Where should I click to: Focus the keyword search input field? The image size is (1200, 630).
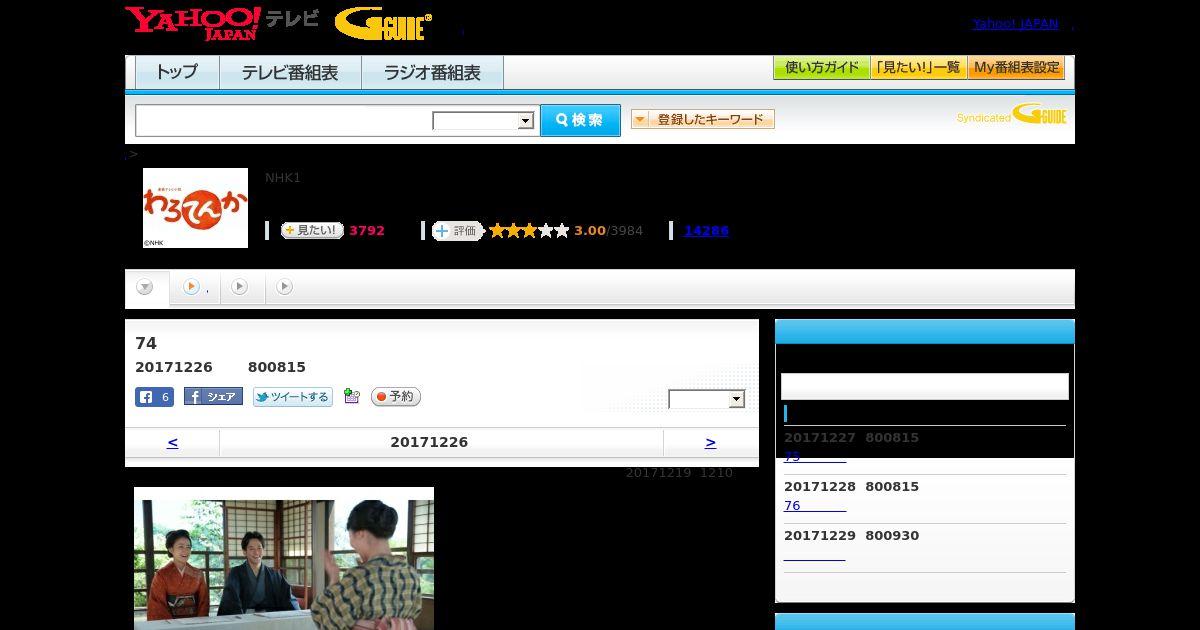click(x=284, y=120)
